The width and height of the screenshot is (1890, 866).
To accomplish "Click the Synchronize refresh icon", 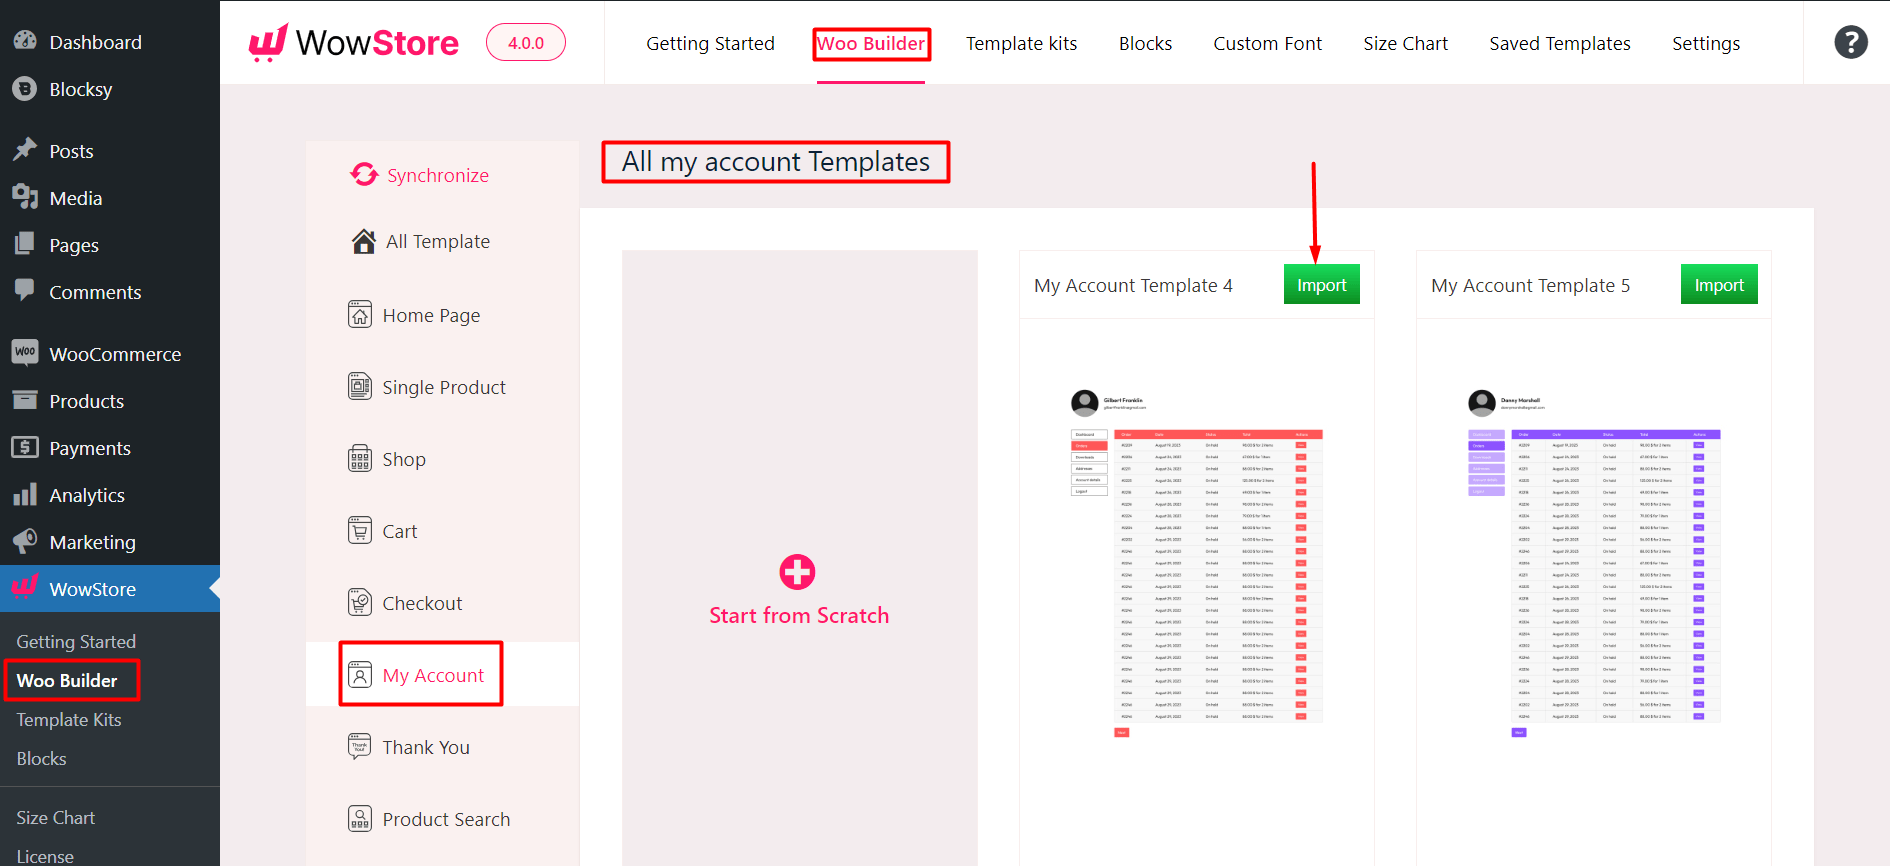I will 364,175.
